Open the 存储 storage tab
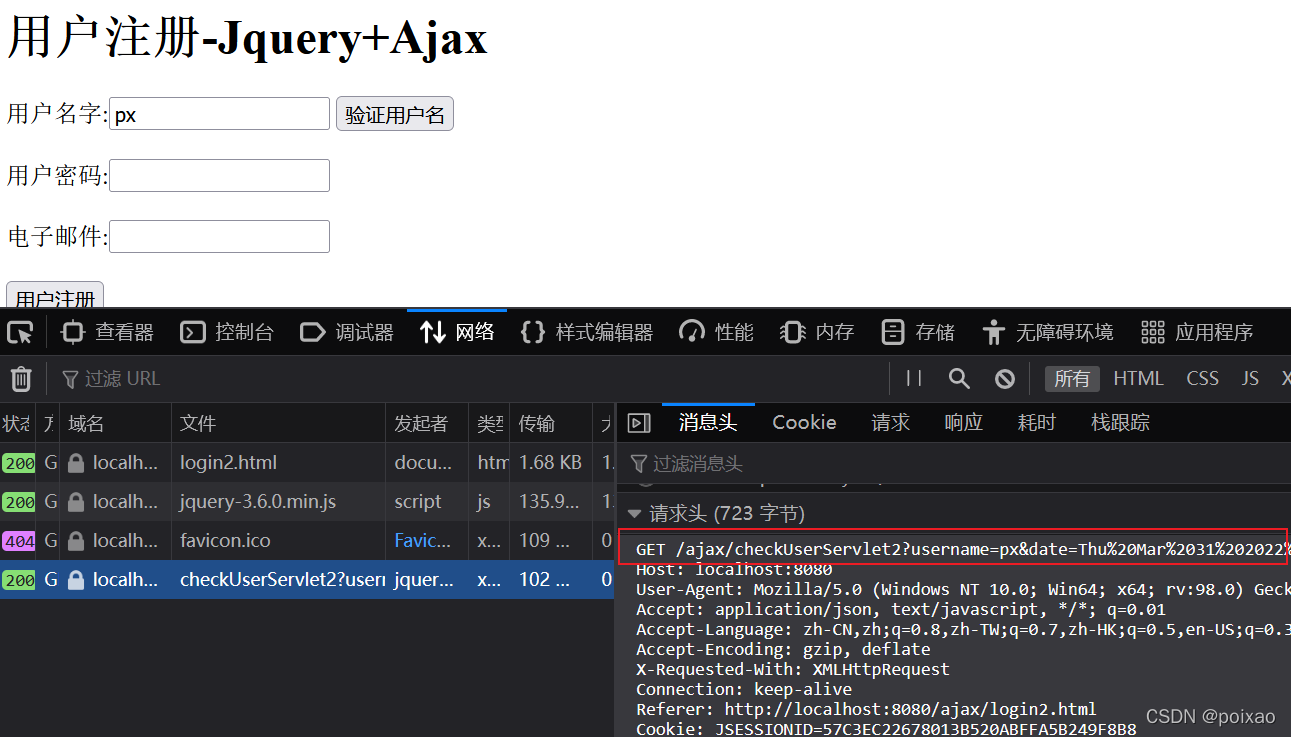Viewport: 1291px width, 737px height. coord(918,332)
